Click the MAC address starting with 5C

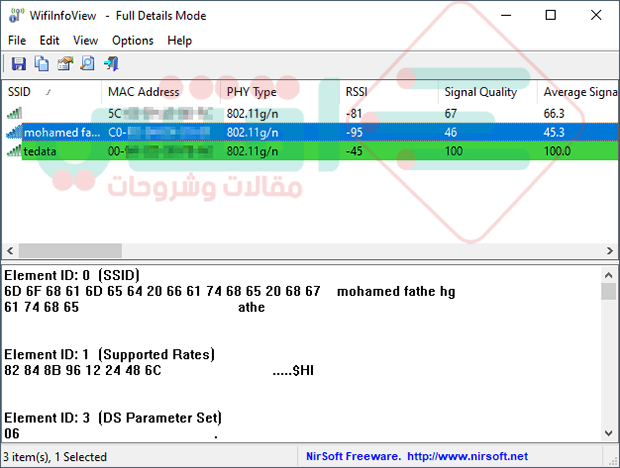(161, 114)
